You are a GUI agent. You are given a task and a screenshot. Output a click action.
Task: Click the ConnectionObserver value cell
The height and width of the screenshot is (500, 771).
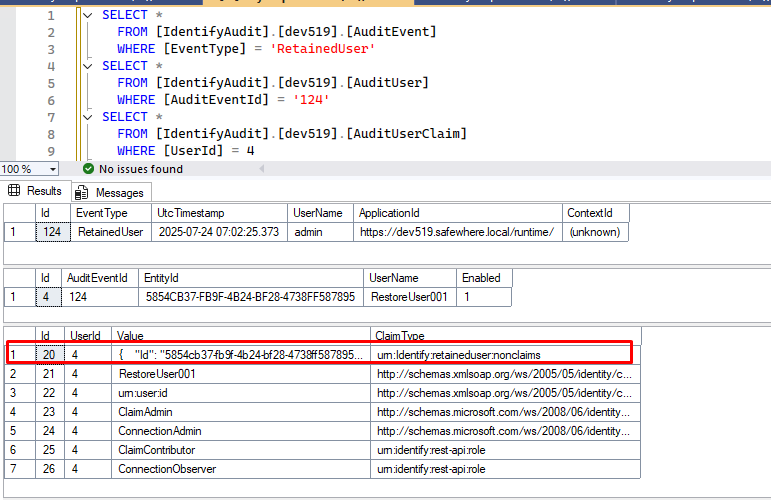point(241,469)
